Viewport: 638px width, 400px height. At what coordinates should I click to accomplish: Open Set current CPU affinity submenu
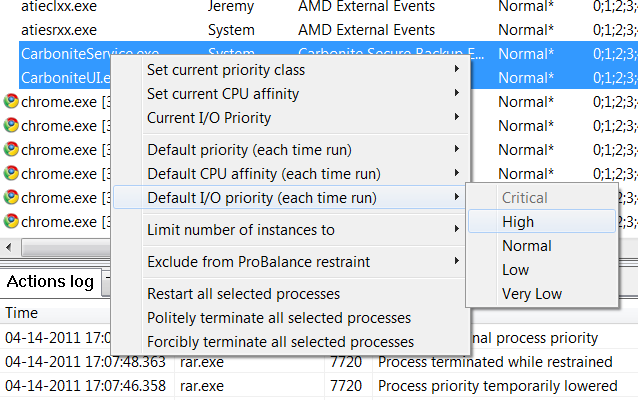point(291,94)
